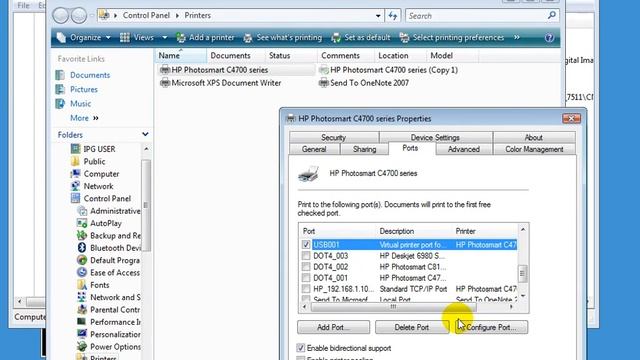The width and height of the screenshot is (640, 360).
Task: Click the See what's printing icon
Action: tap(248, 38)
